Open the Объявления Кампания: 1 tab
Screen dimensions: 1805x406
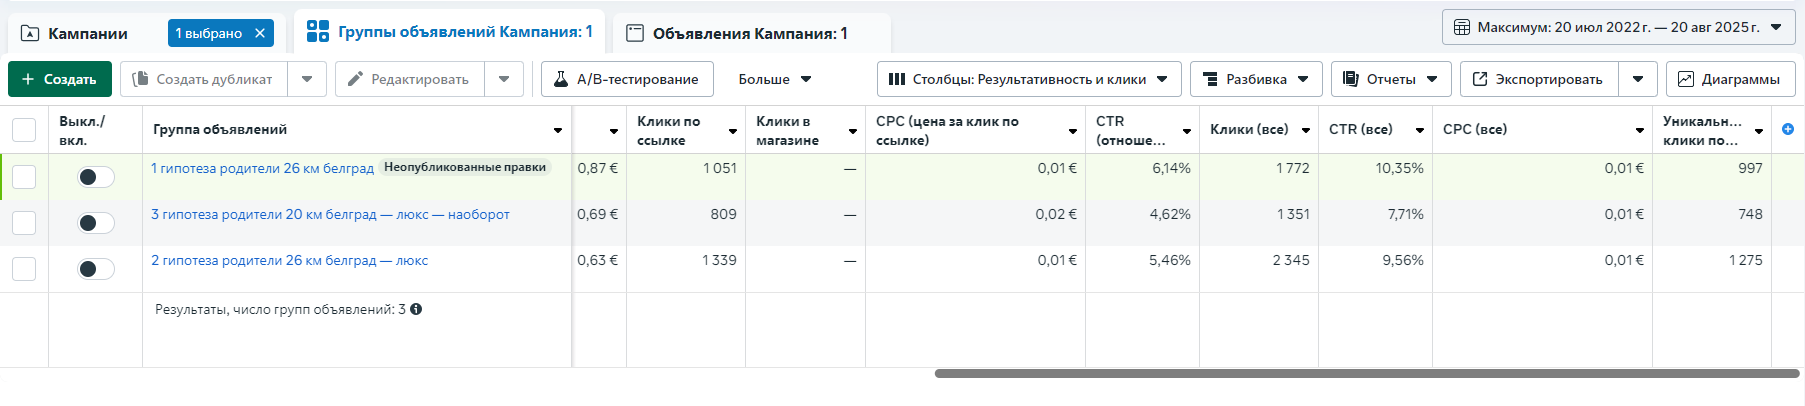750,33
